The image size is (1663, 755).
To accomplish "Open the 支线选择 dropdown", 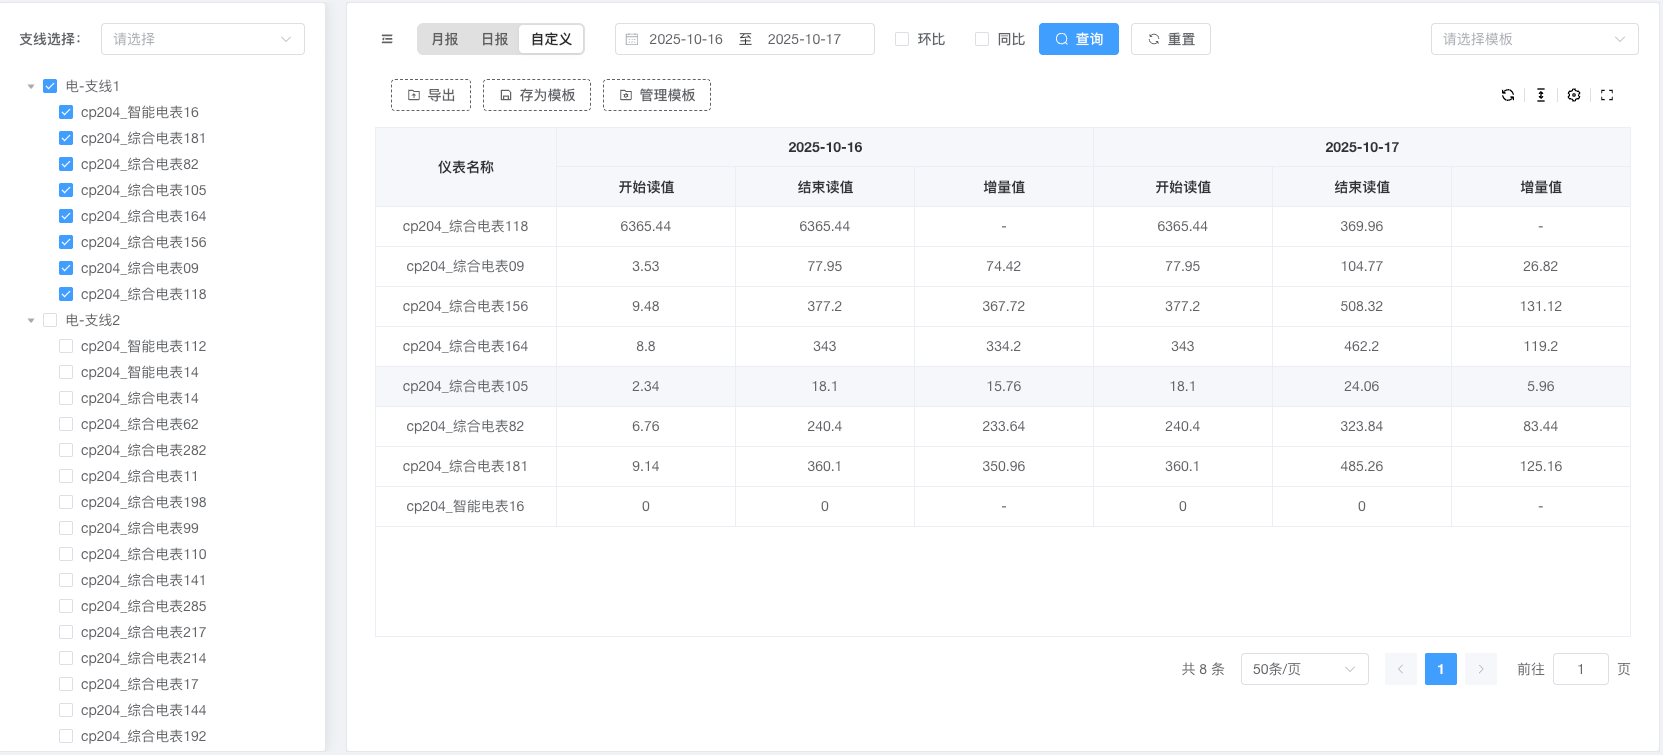I will point(202,39).
